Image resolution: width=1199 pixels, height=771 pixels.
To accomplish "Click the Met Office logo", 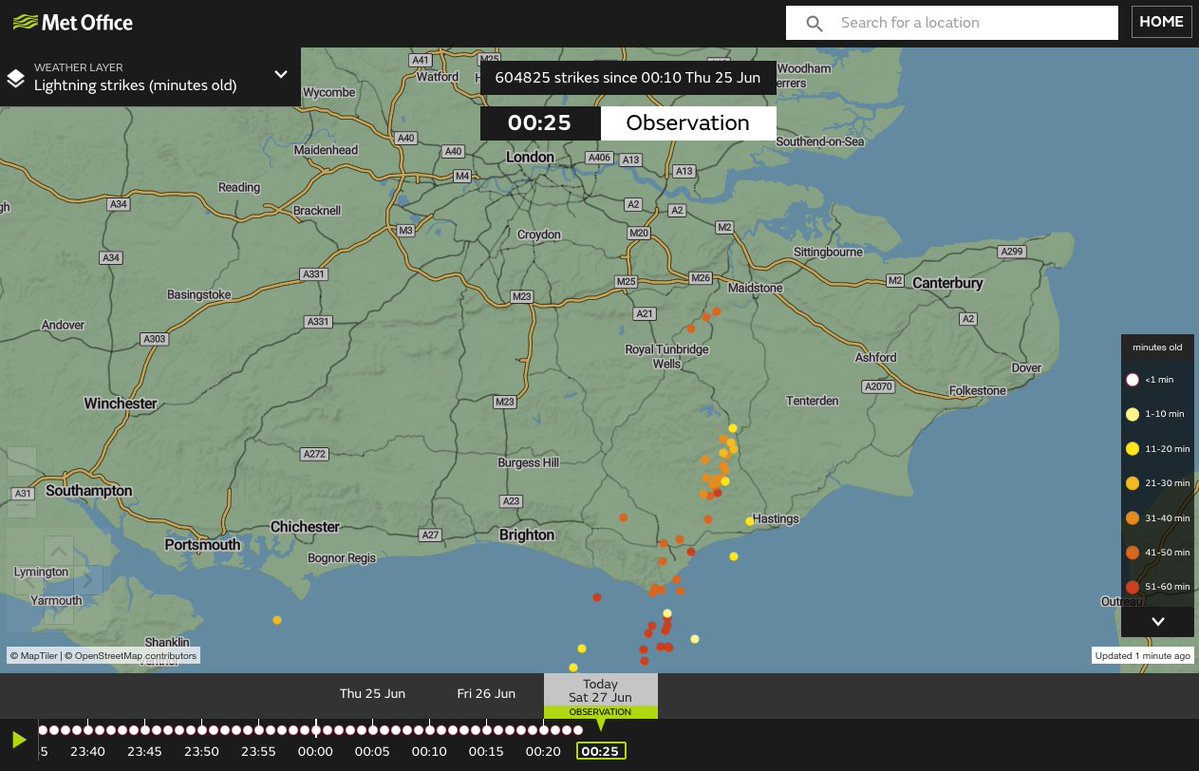I will 73,23.
